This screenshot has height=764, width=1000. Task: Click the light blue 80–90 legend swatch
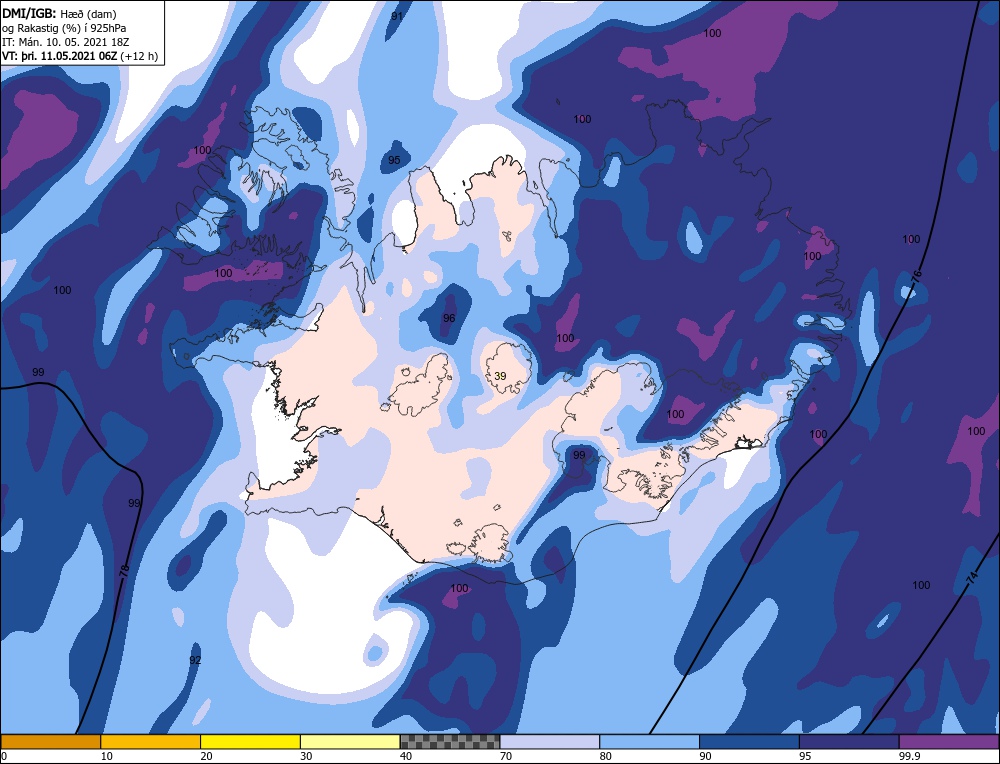pyautogui.click(x=649, y=741)
